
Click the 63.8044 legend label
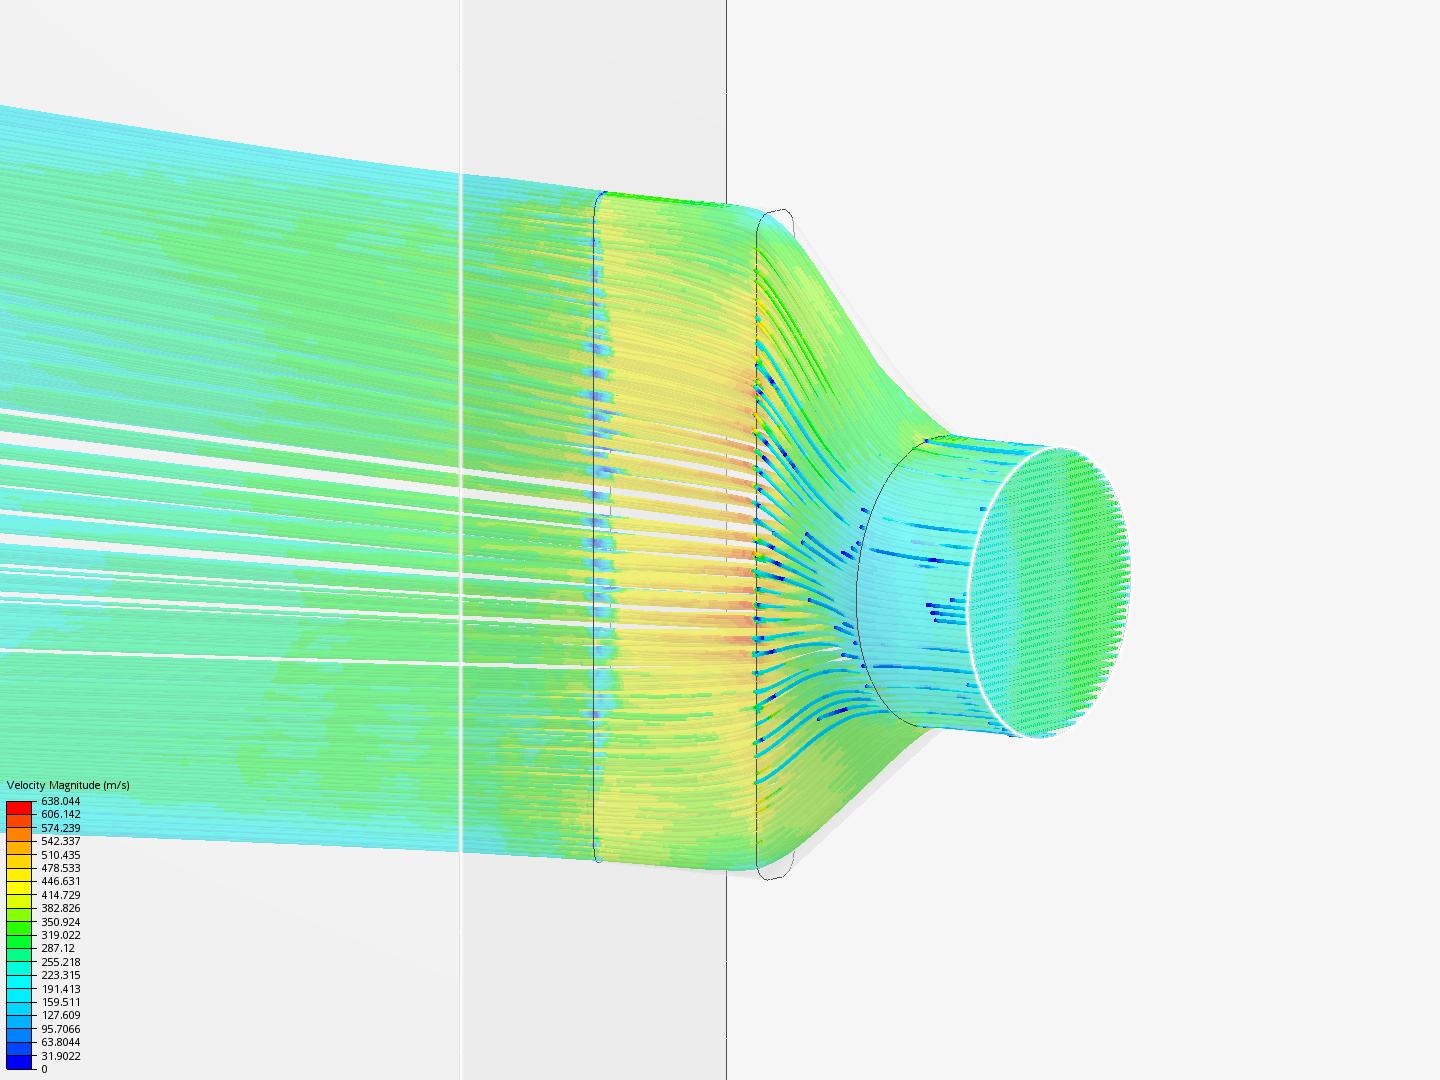click(x=60, y=1042)
